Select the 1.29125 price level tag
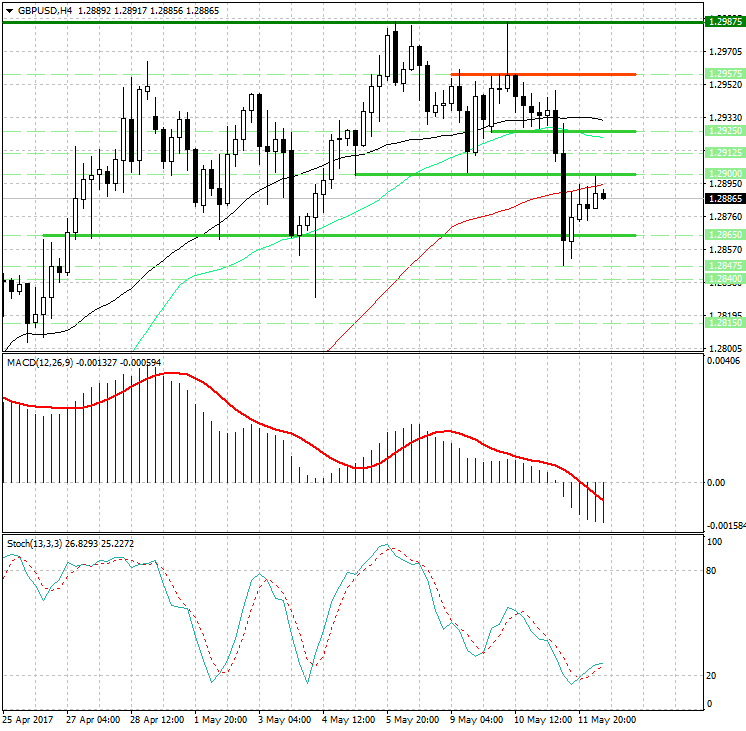The image size is (746, 731). click(723, 153)
